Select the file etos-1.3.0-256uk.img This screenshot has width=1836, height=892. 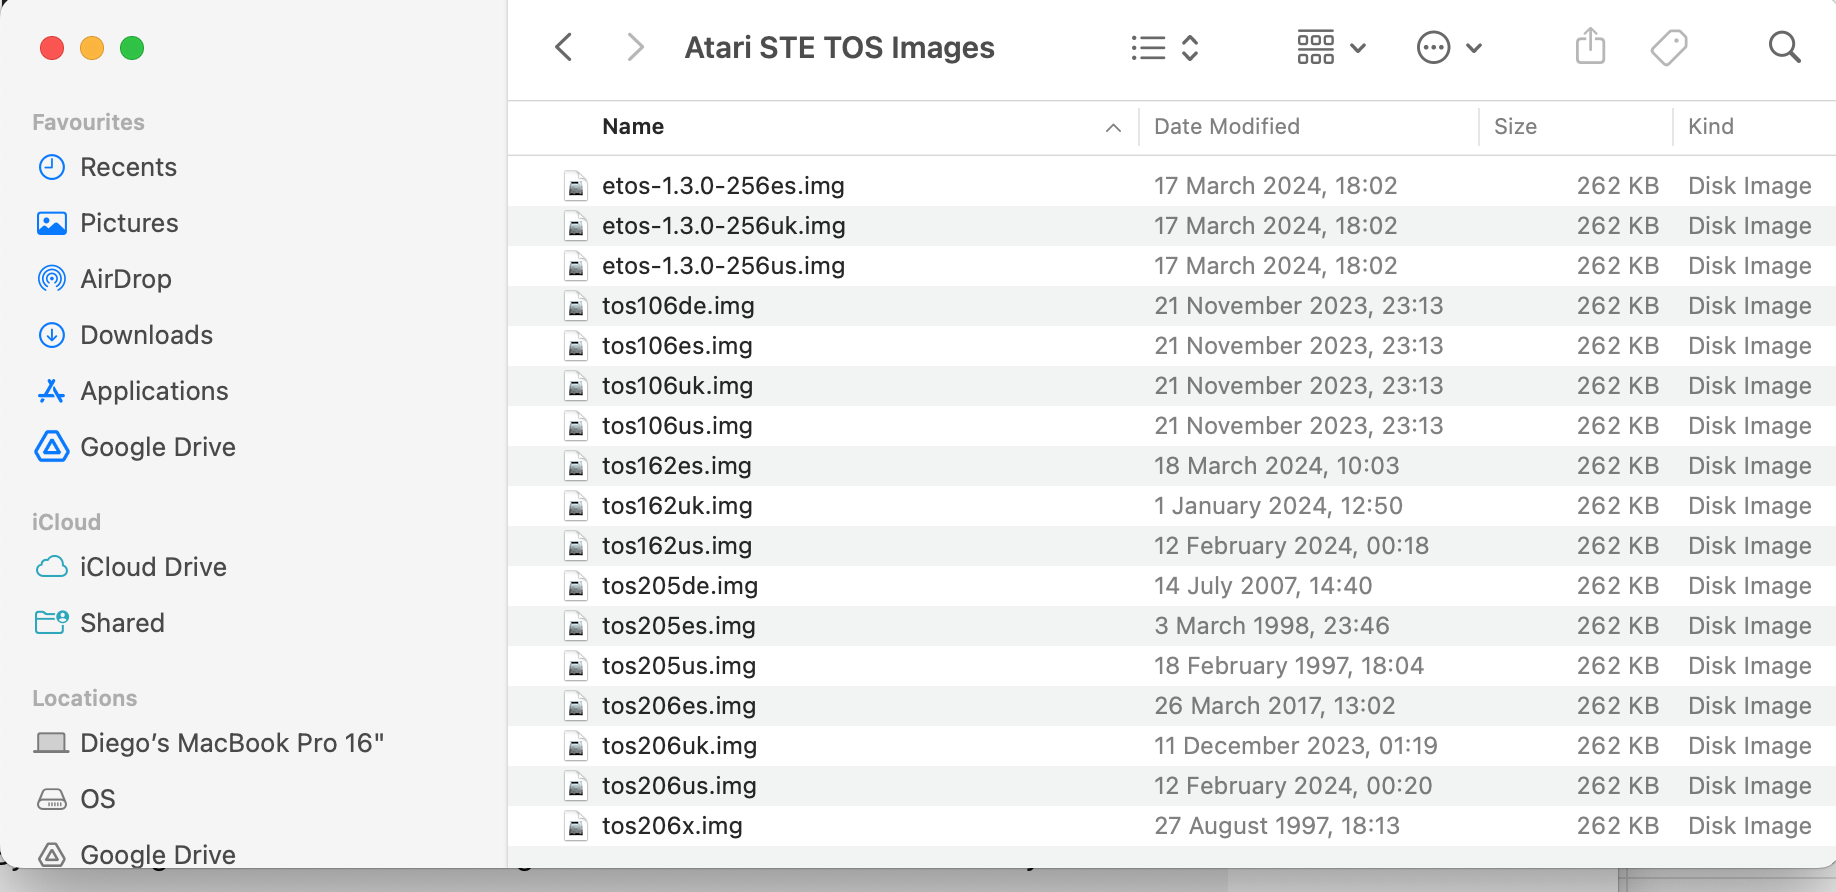click(x=723, y=226)
